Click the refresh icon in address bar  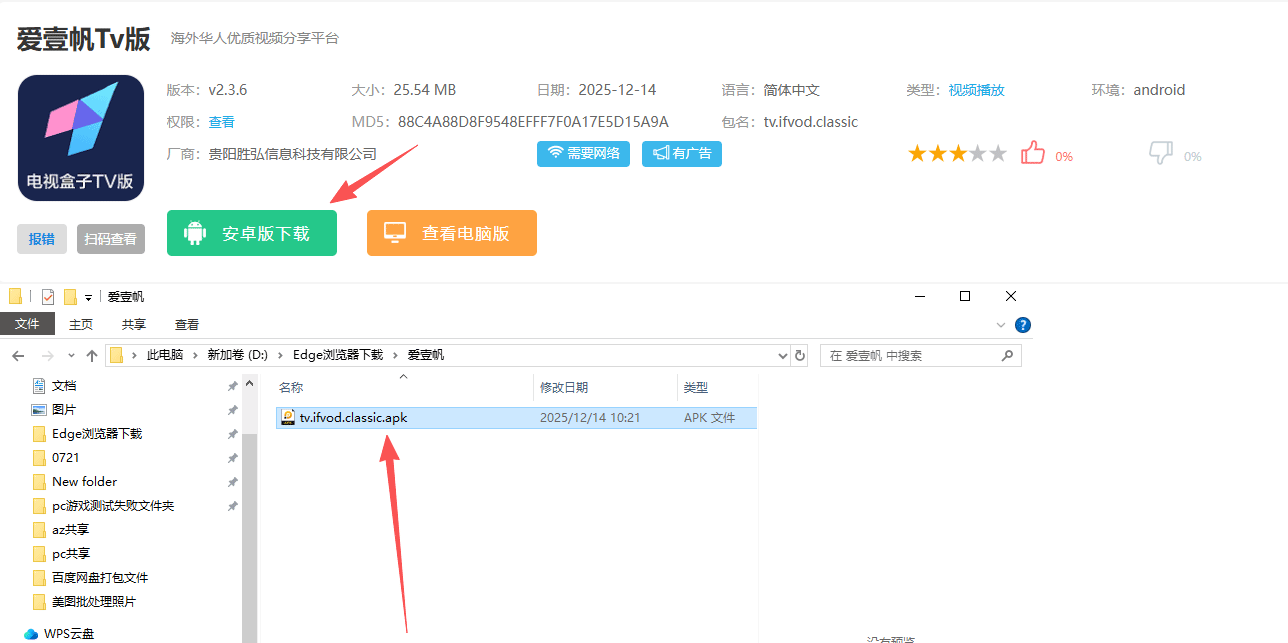click(799, 355)
